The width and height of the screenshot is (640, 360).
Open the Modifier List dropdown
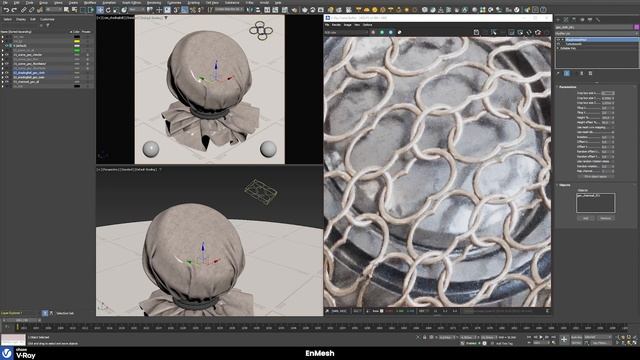596,33
